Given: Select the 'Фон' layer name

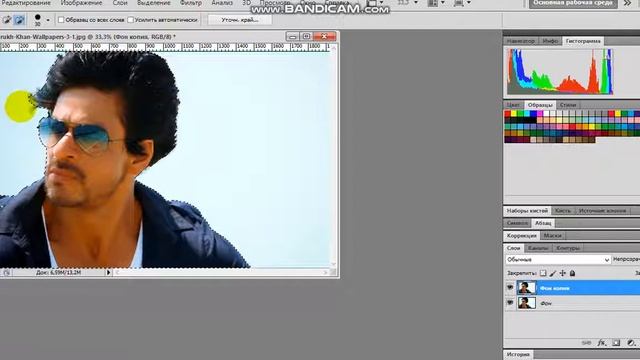Looking at the screenshot, I should (546, 303).
